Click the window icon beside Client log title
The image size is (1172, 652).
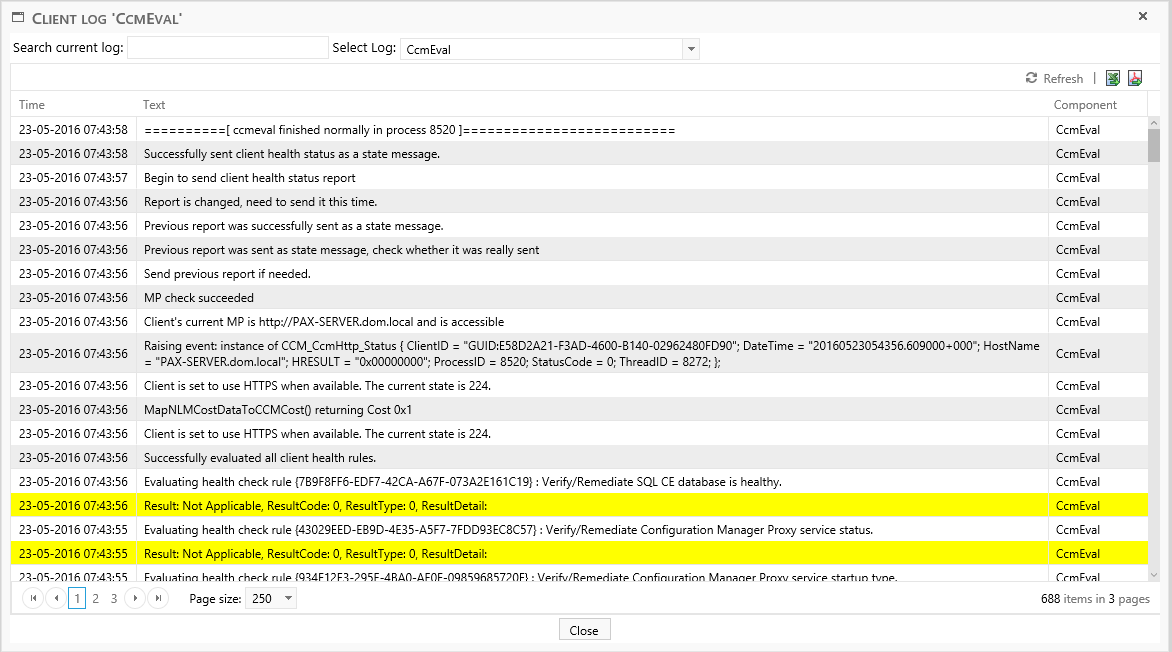[17, 17]
